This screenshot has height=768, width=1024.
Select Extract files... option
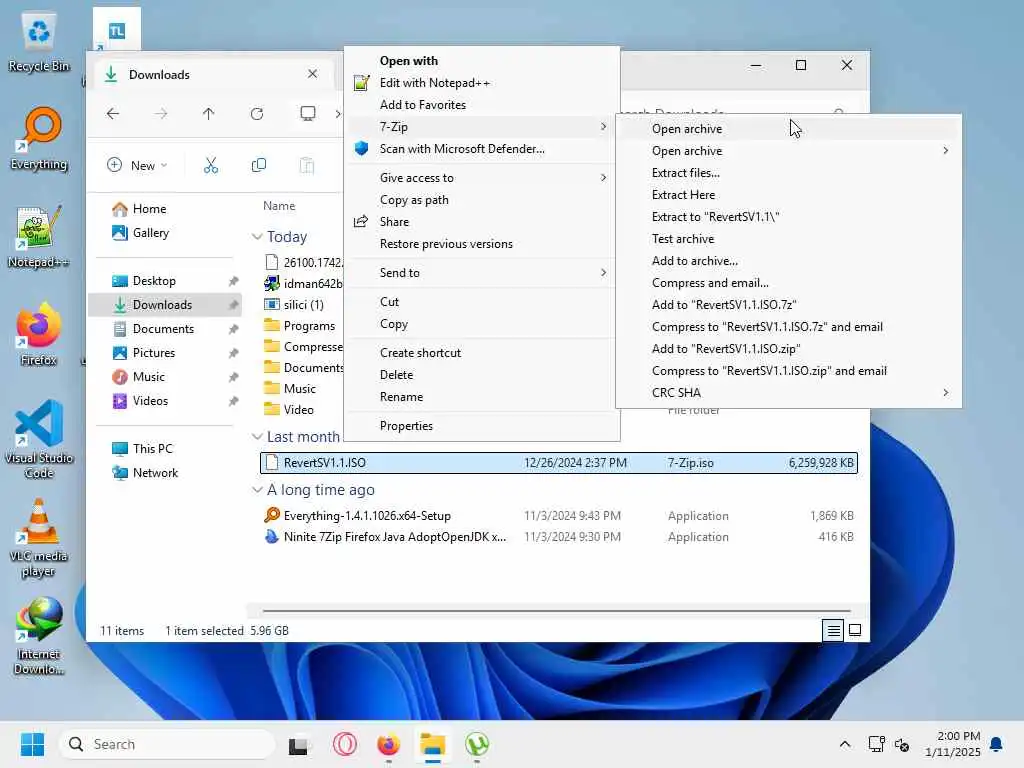pos(788,173)
